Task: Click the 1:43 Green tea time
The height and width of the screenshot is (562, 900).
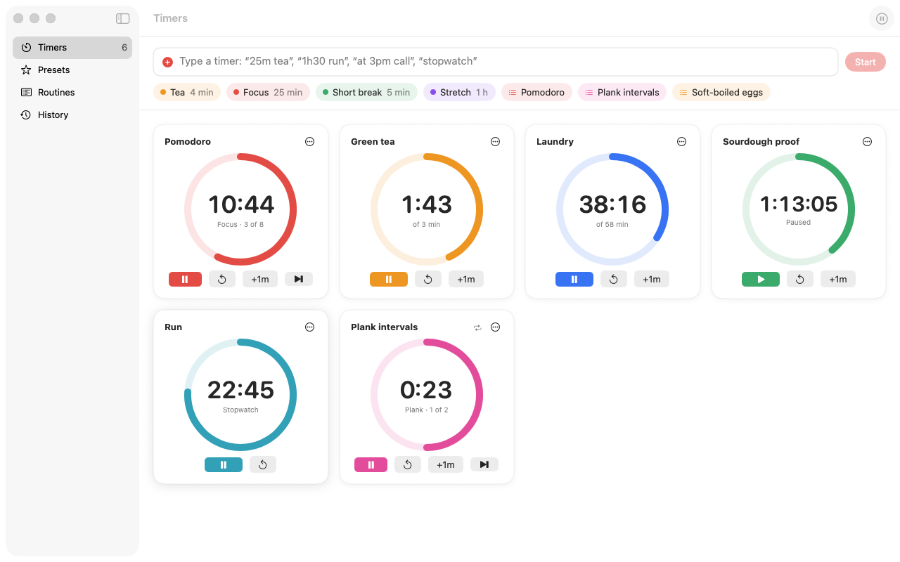Action: coord(427,204)
